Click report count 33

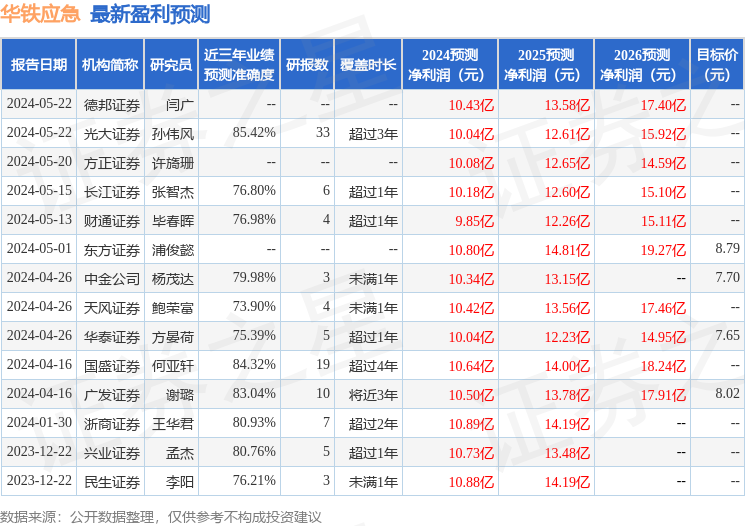[323, 133]
